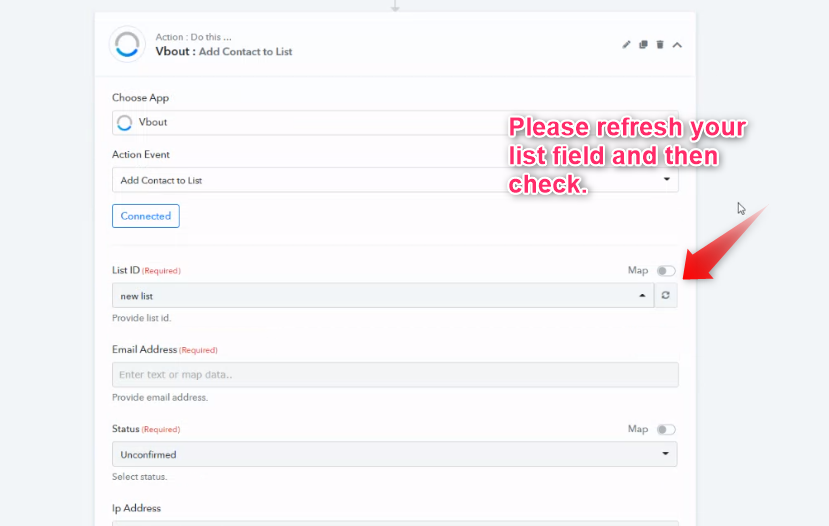Click the 'Action : Do this ...' text

coord(194,37)
